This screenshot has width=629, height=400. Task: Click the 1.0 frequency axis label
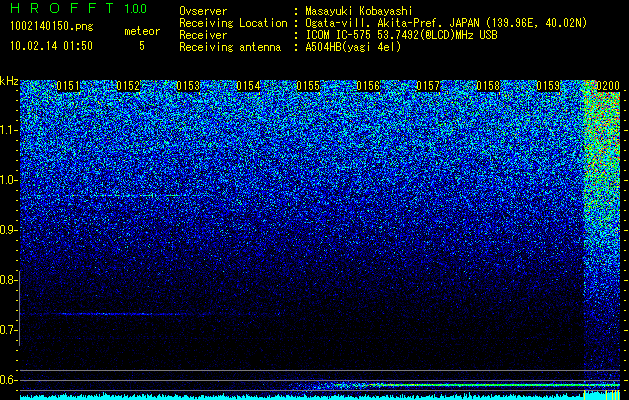(8, 180)
